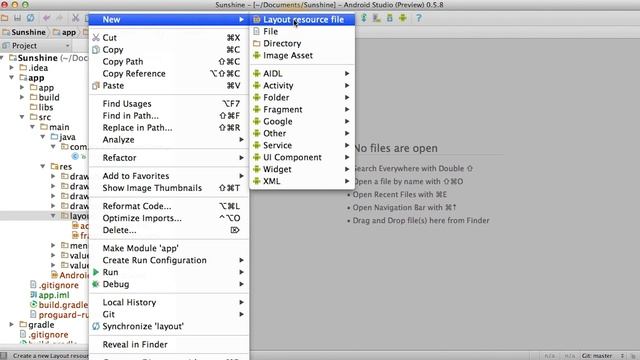
Task: Click Synchronize 'layout' in the context menu
Action: pos(169,326)
